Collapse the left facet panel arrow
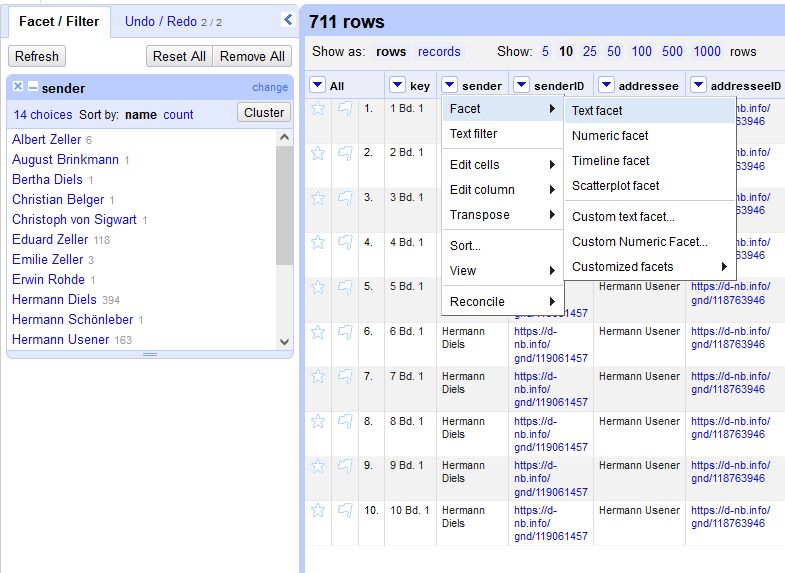Screen dimensions: 785x573 [x=288, y=19]
